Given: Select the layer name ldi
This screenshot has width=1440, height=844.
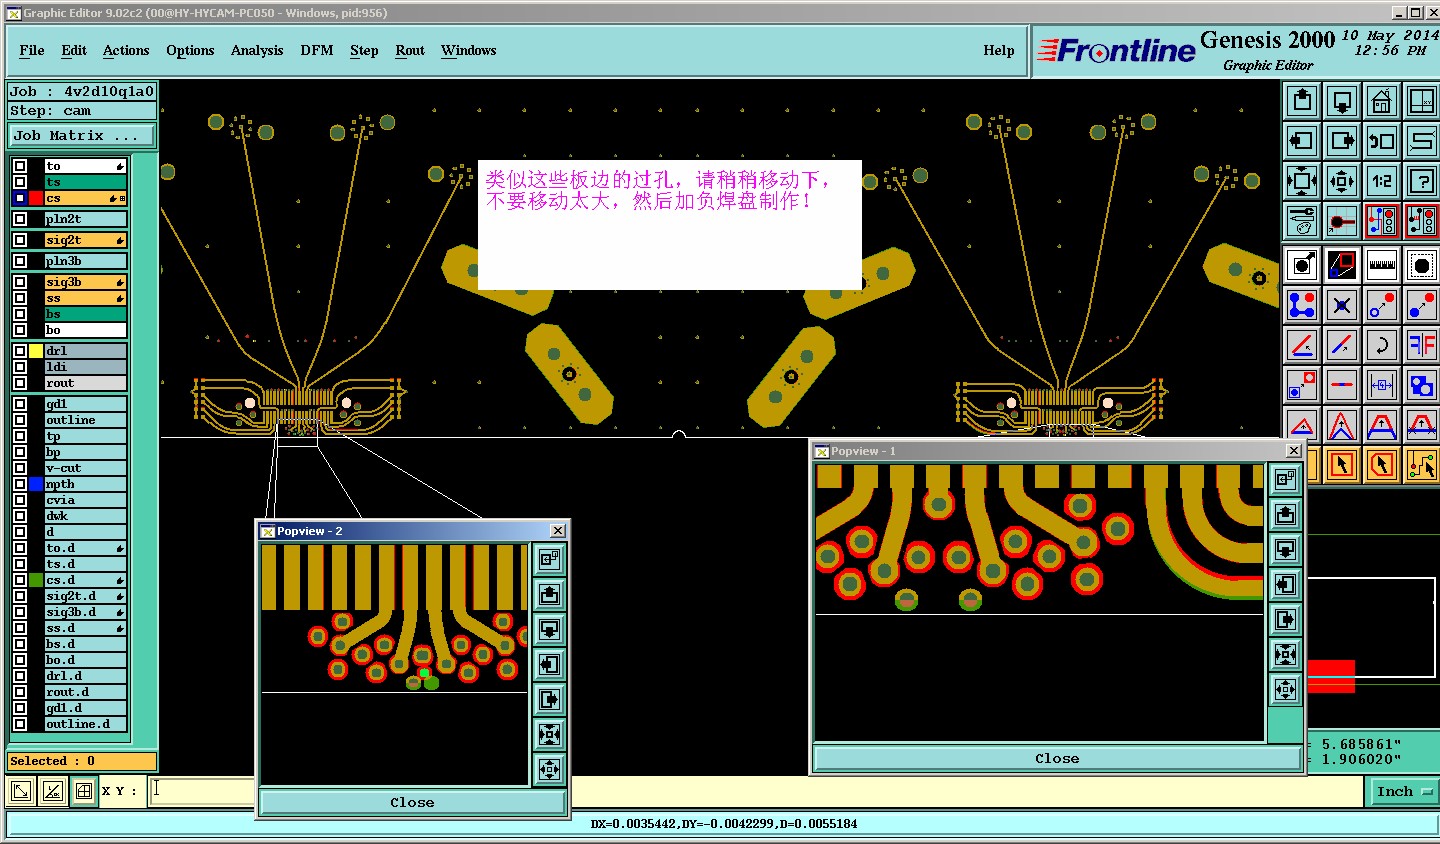Looking at the screenshot, I should coord(86,367).
